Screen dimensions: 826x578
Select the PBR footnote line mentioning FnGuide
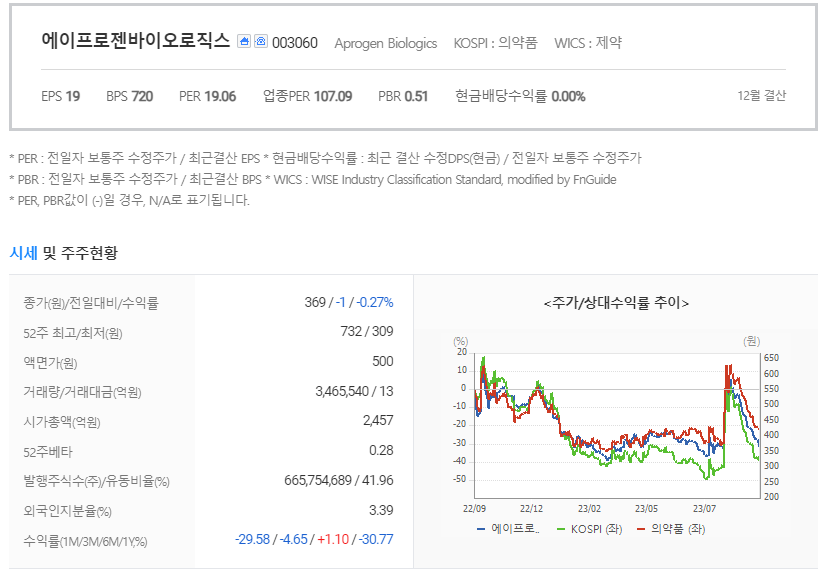pos(313,180)
